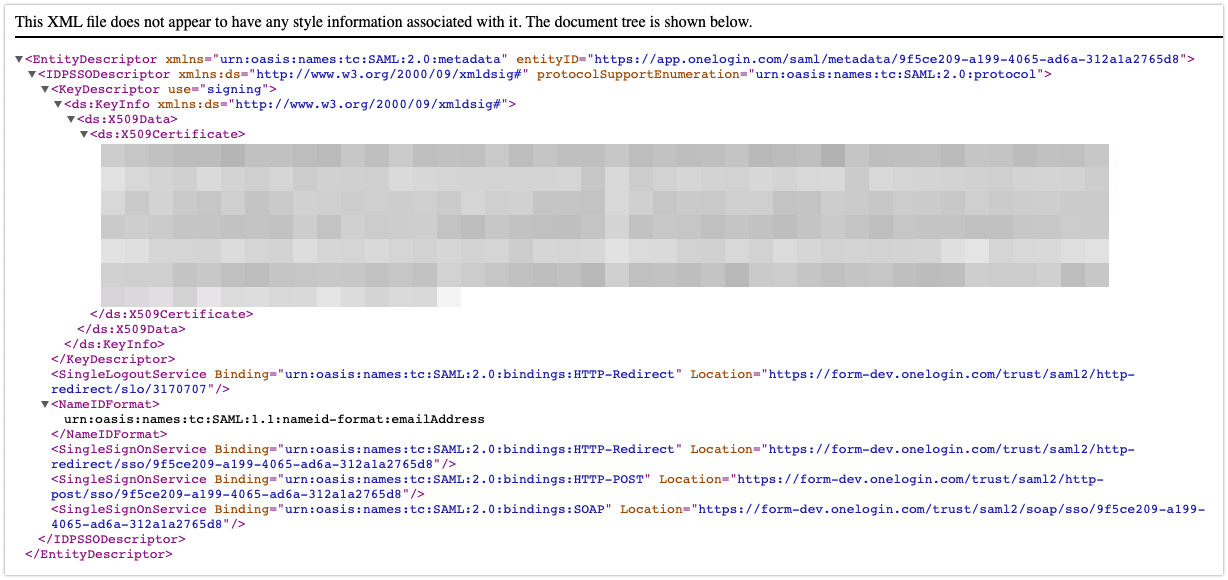Collapse the ds:X509Certificate node
Image resolution: width=1228 pixels, height=580 pixels.
84,135
